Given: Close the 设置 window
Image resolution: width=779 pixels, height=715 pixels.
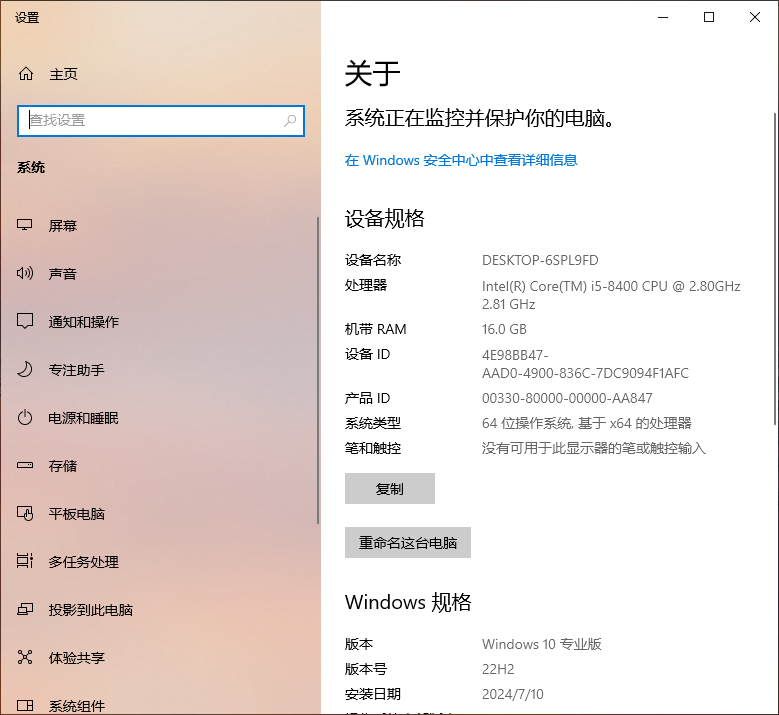Looking at the screenshot, I should coord(755,17).
